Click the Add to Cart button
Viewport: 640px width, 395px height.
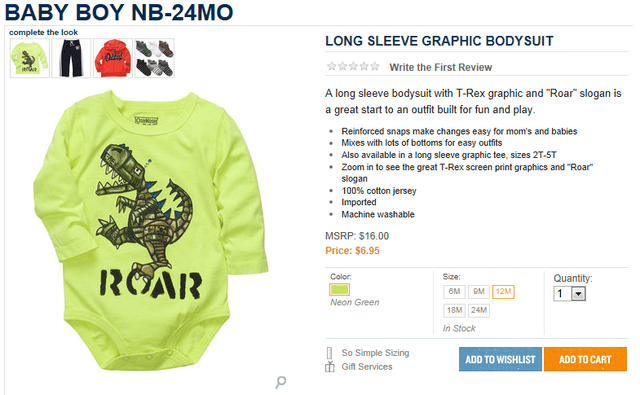click(x=585, y=359)
